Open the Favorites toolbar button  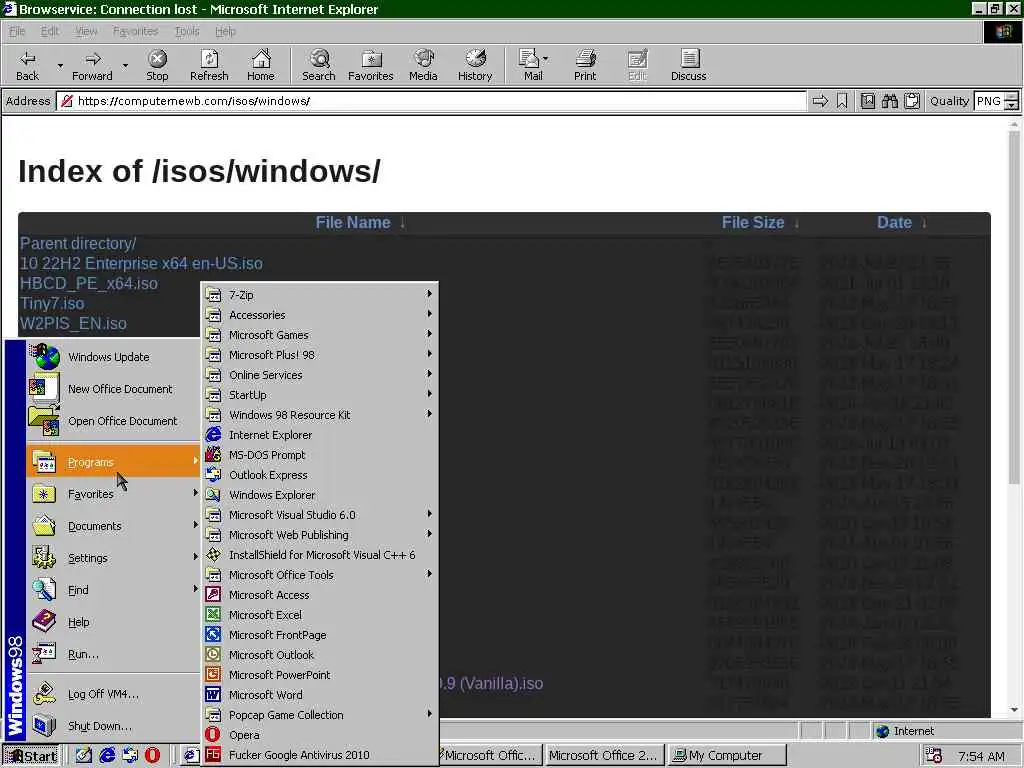click(x=370, y=65)
